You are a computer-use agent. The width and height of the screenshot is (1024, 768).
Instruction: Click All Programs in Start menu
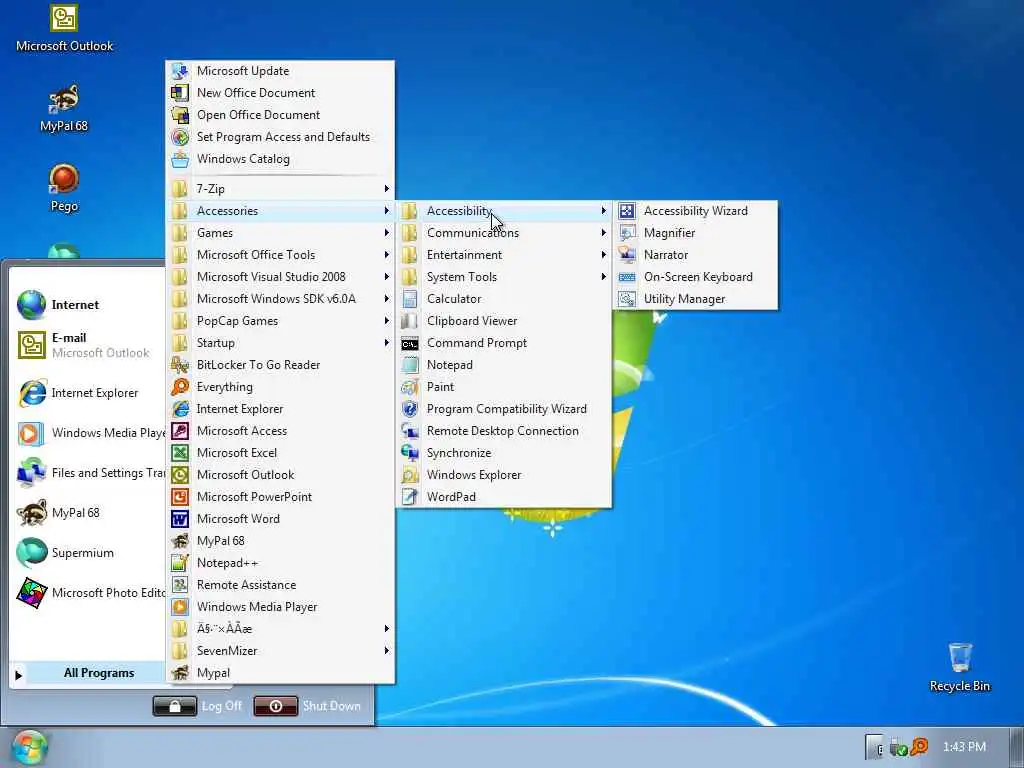88,673
